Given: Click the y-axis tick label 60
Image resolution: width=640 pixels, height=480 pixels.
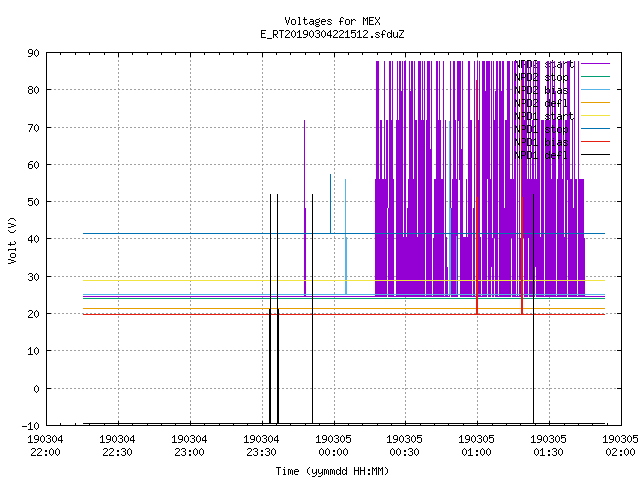Looking at the screenshot, I should tap(33, 165).
